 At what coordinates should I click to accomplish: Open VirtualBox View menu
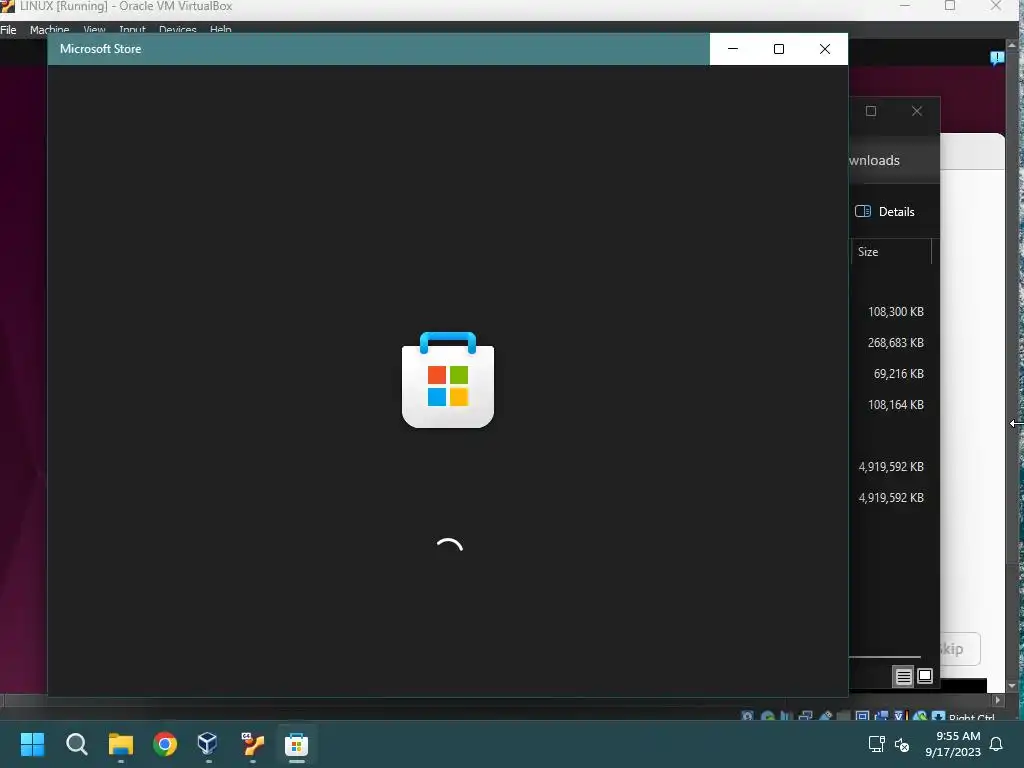[94, 29]
